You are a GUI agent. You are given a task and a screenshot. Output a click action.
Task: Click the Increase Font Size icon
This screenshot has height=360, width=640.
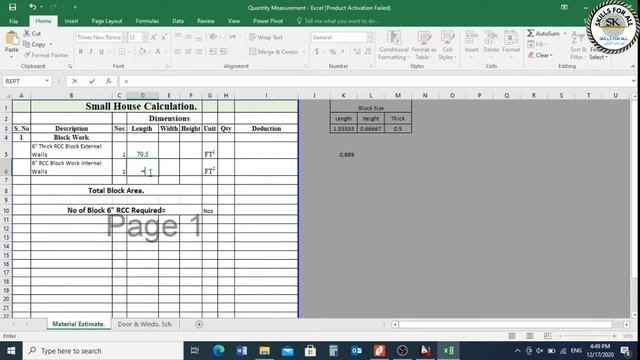tap(153, 37)
